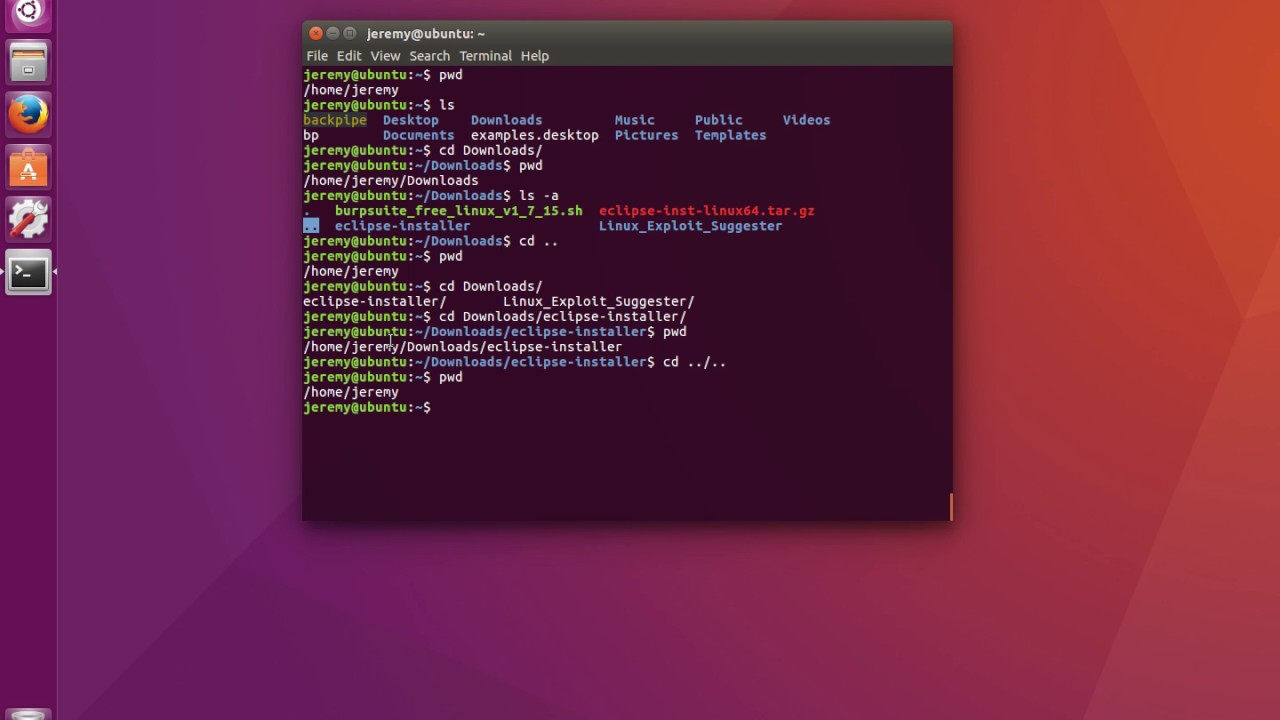Viewport: 1280px width, 720px height.
Task: Open the Search menu in Terminal
Action: tap(429, 56)
